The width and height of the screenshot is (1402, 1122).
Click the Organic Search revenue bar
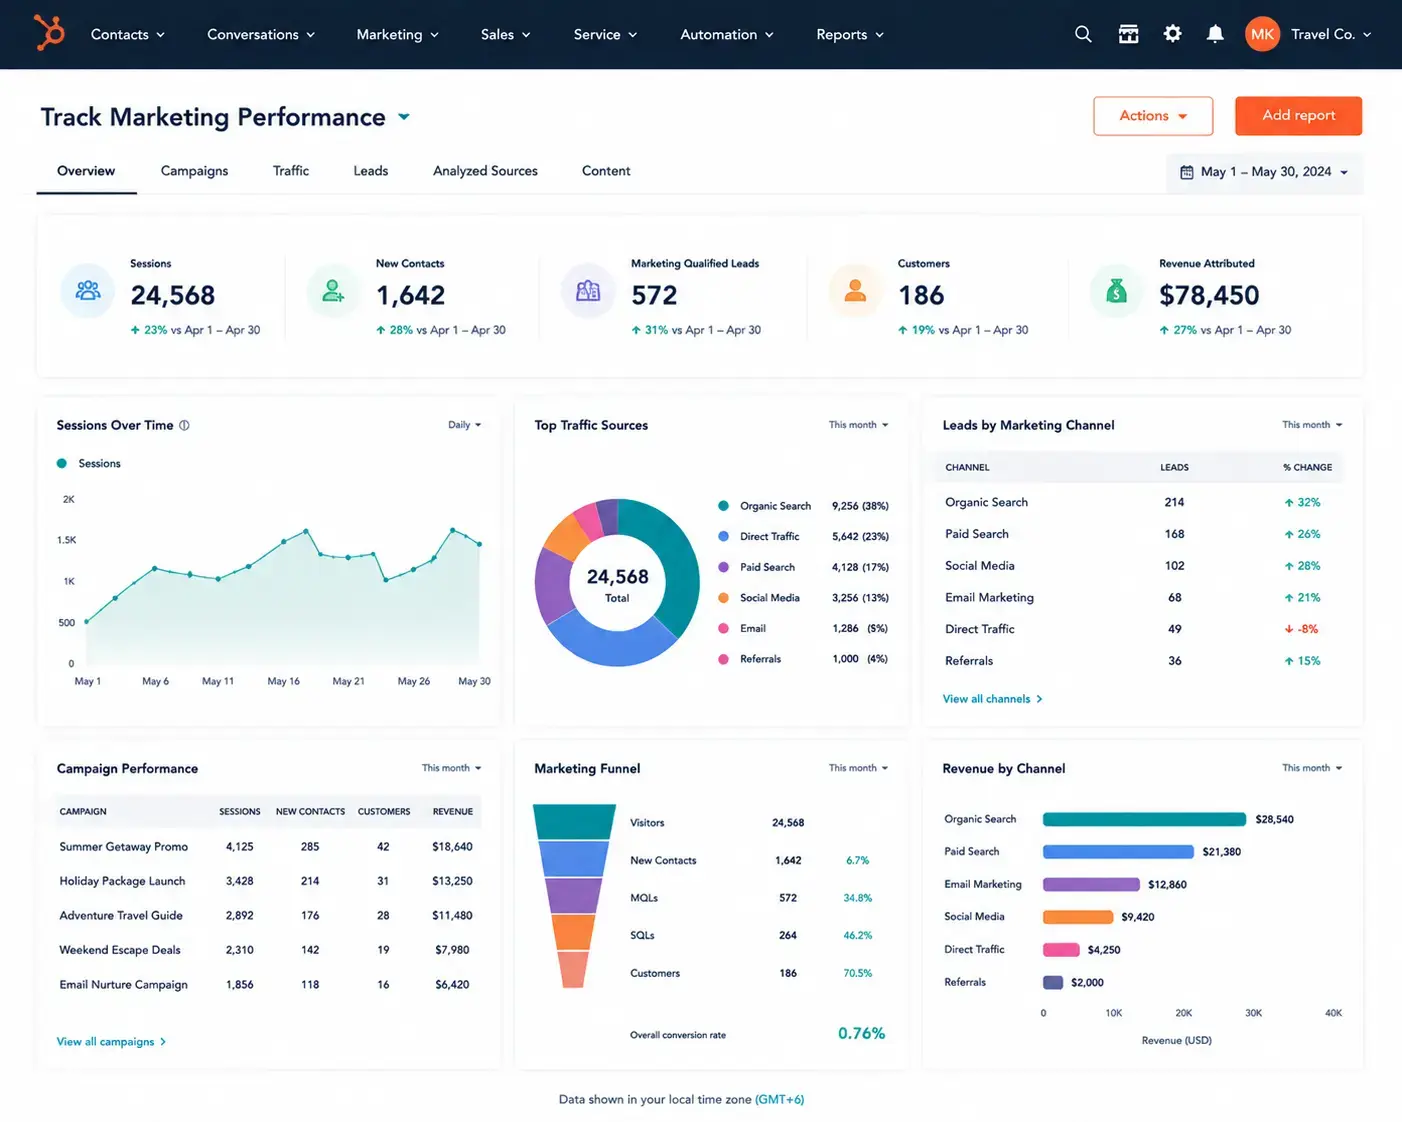(1144, 819)
